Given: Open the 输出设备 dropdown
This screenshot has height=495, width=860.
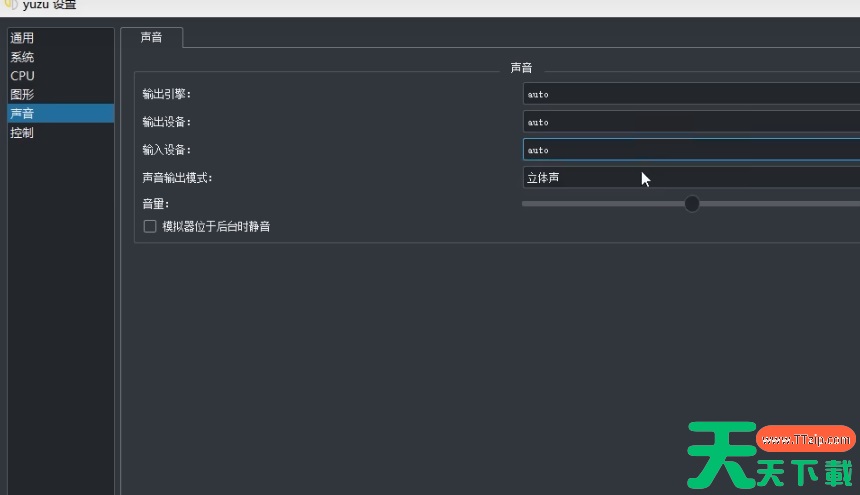Looking at the screenshot, I should (x=691, y=122).
